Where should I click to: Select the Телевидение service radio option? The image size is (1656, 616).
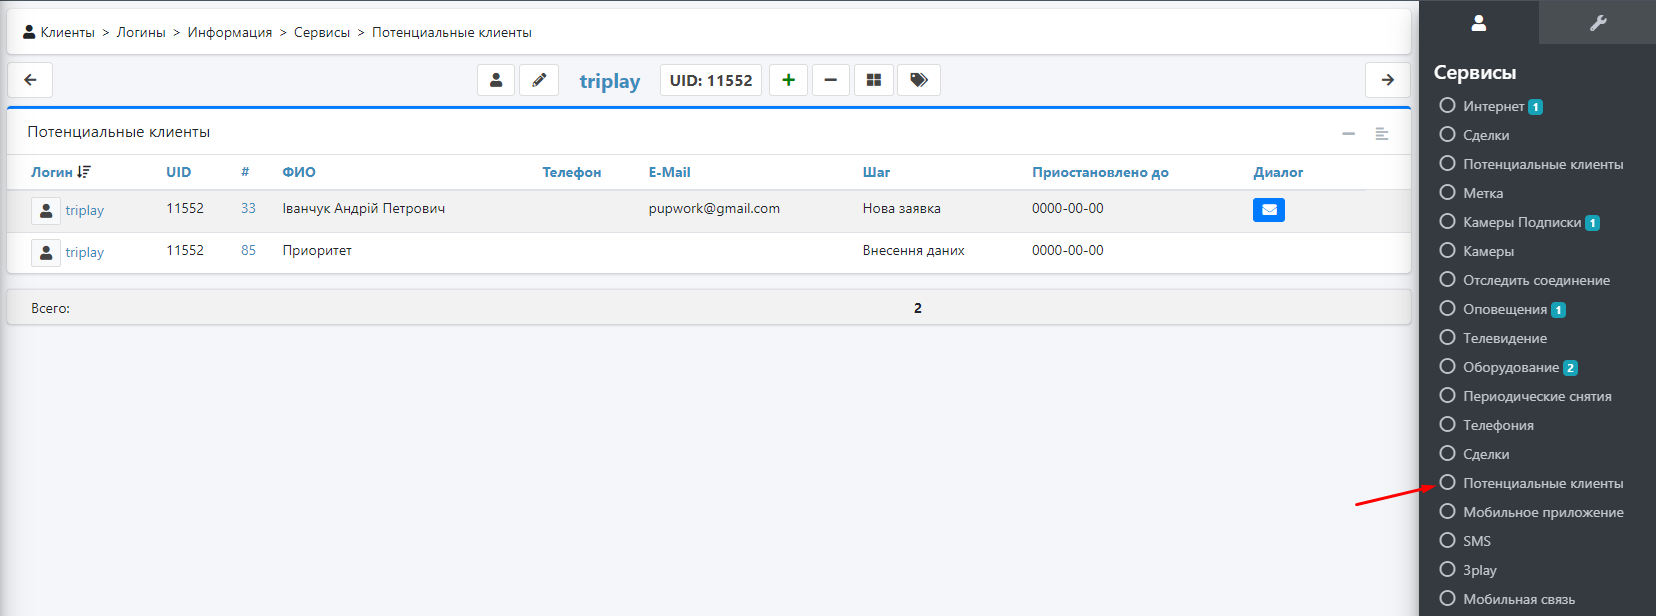pyautogui.click(x=1447, y=338)
